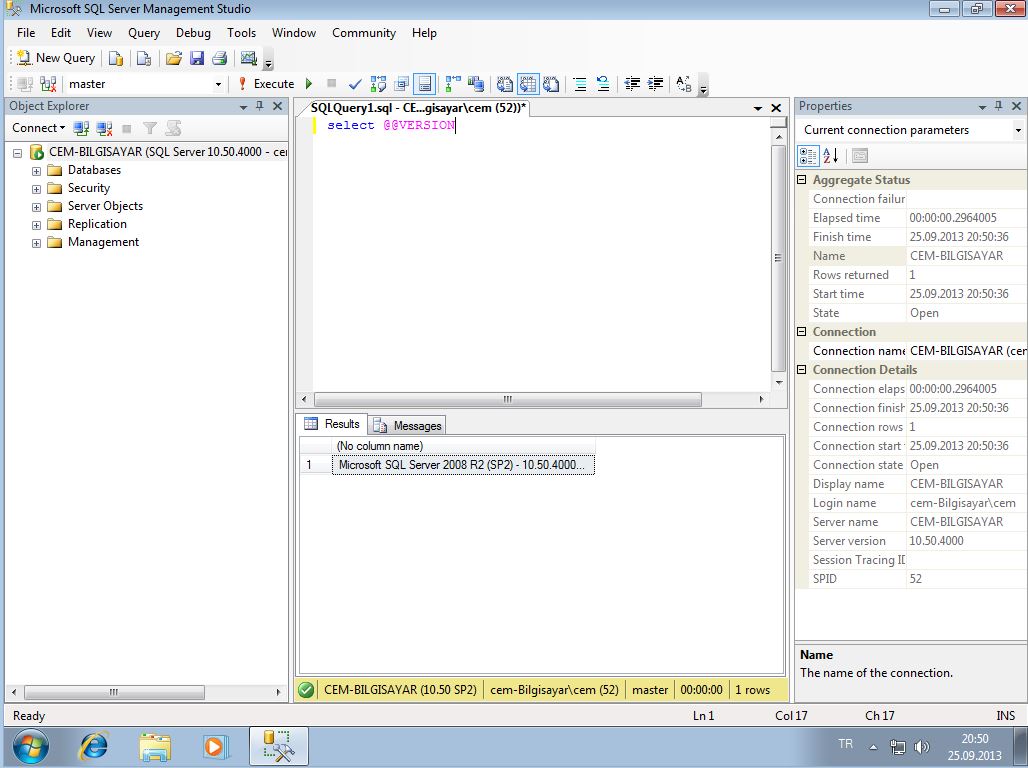
Task: Collapse the Connection Details section
Action: [x=802, y=369]
